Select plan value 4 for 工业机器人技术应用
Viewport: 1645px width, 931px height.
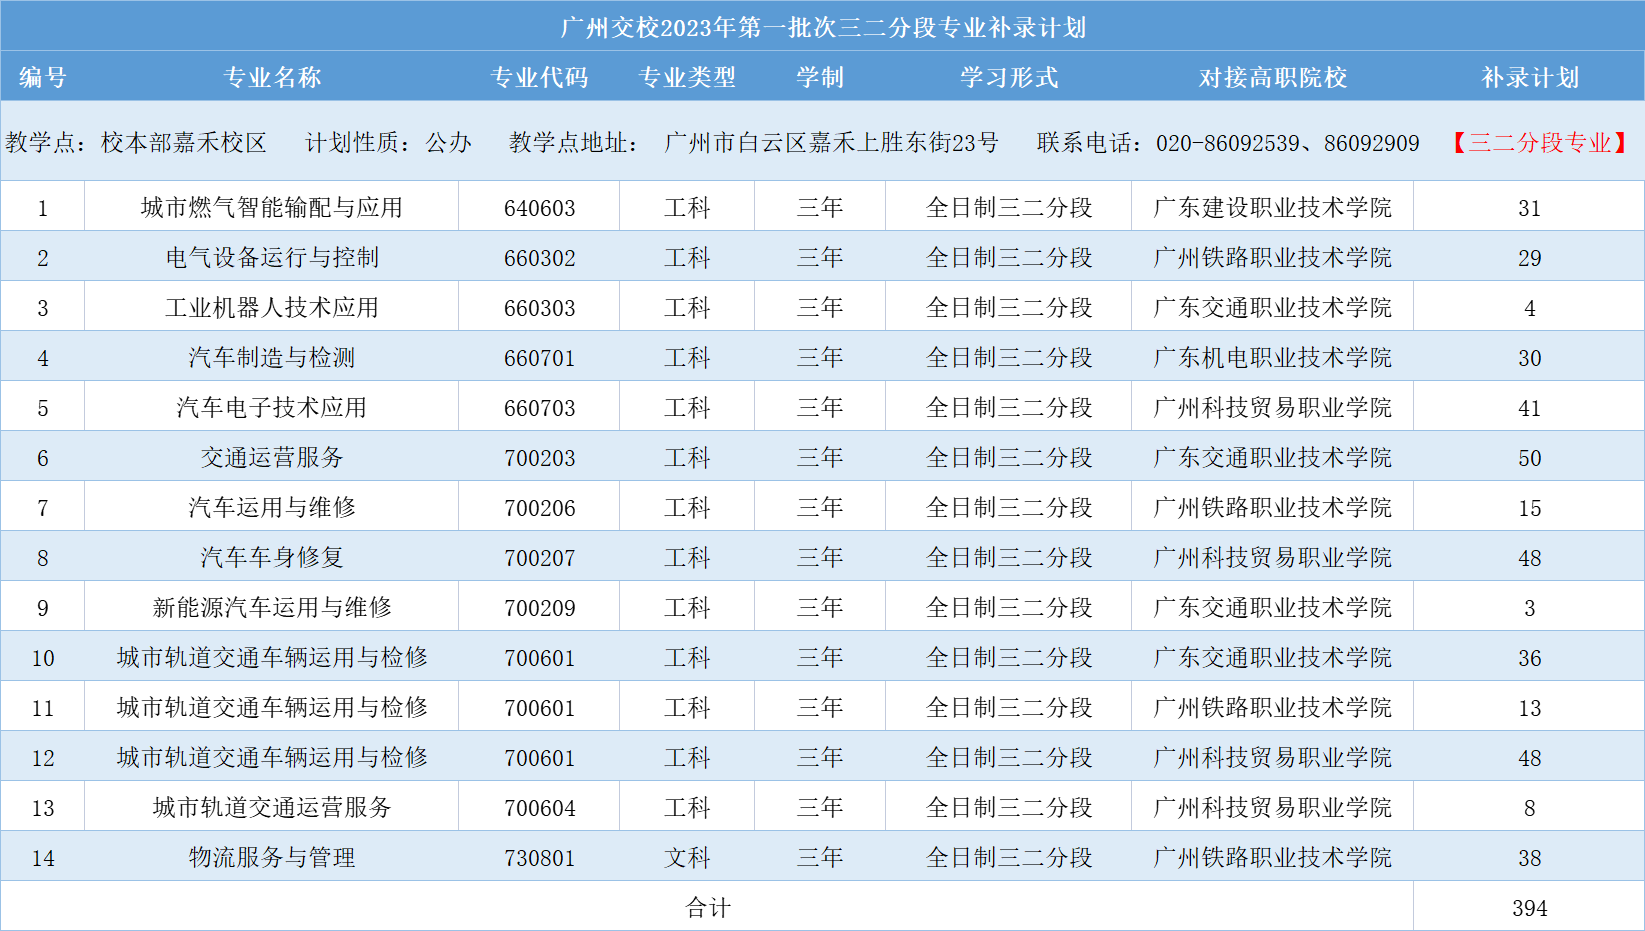coord(1530,308)
